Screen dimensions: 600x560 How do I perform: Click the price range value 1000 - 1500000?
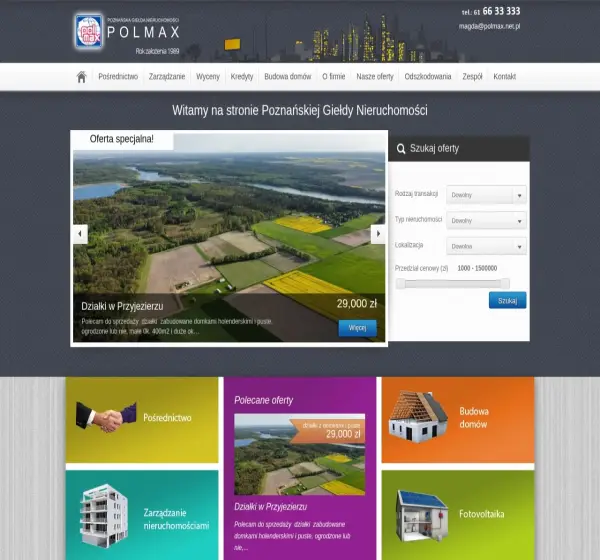pyautogui.click(x=477, y=268)
